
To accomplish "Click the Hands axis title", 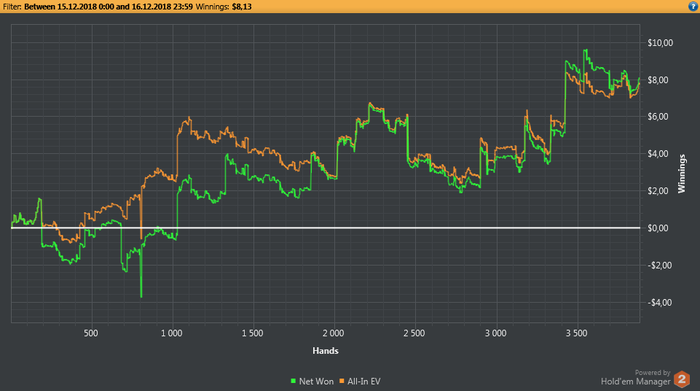I will (325, 351).
